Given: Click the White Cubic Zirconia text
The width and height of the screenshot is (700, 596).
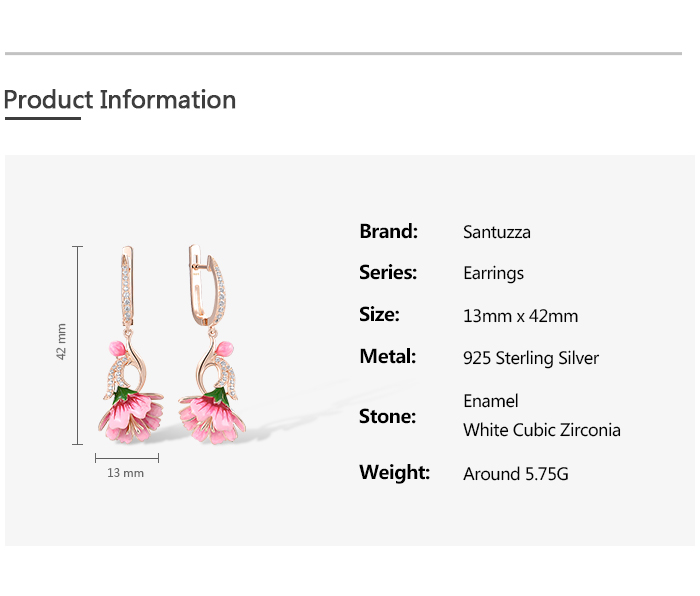Looking at the screenshot, I should (x=542, y=430).
